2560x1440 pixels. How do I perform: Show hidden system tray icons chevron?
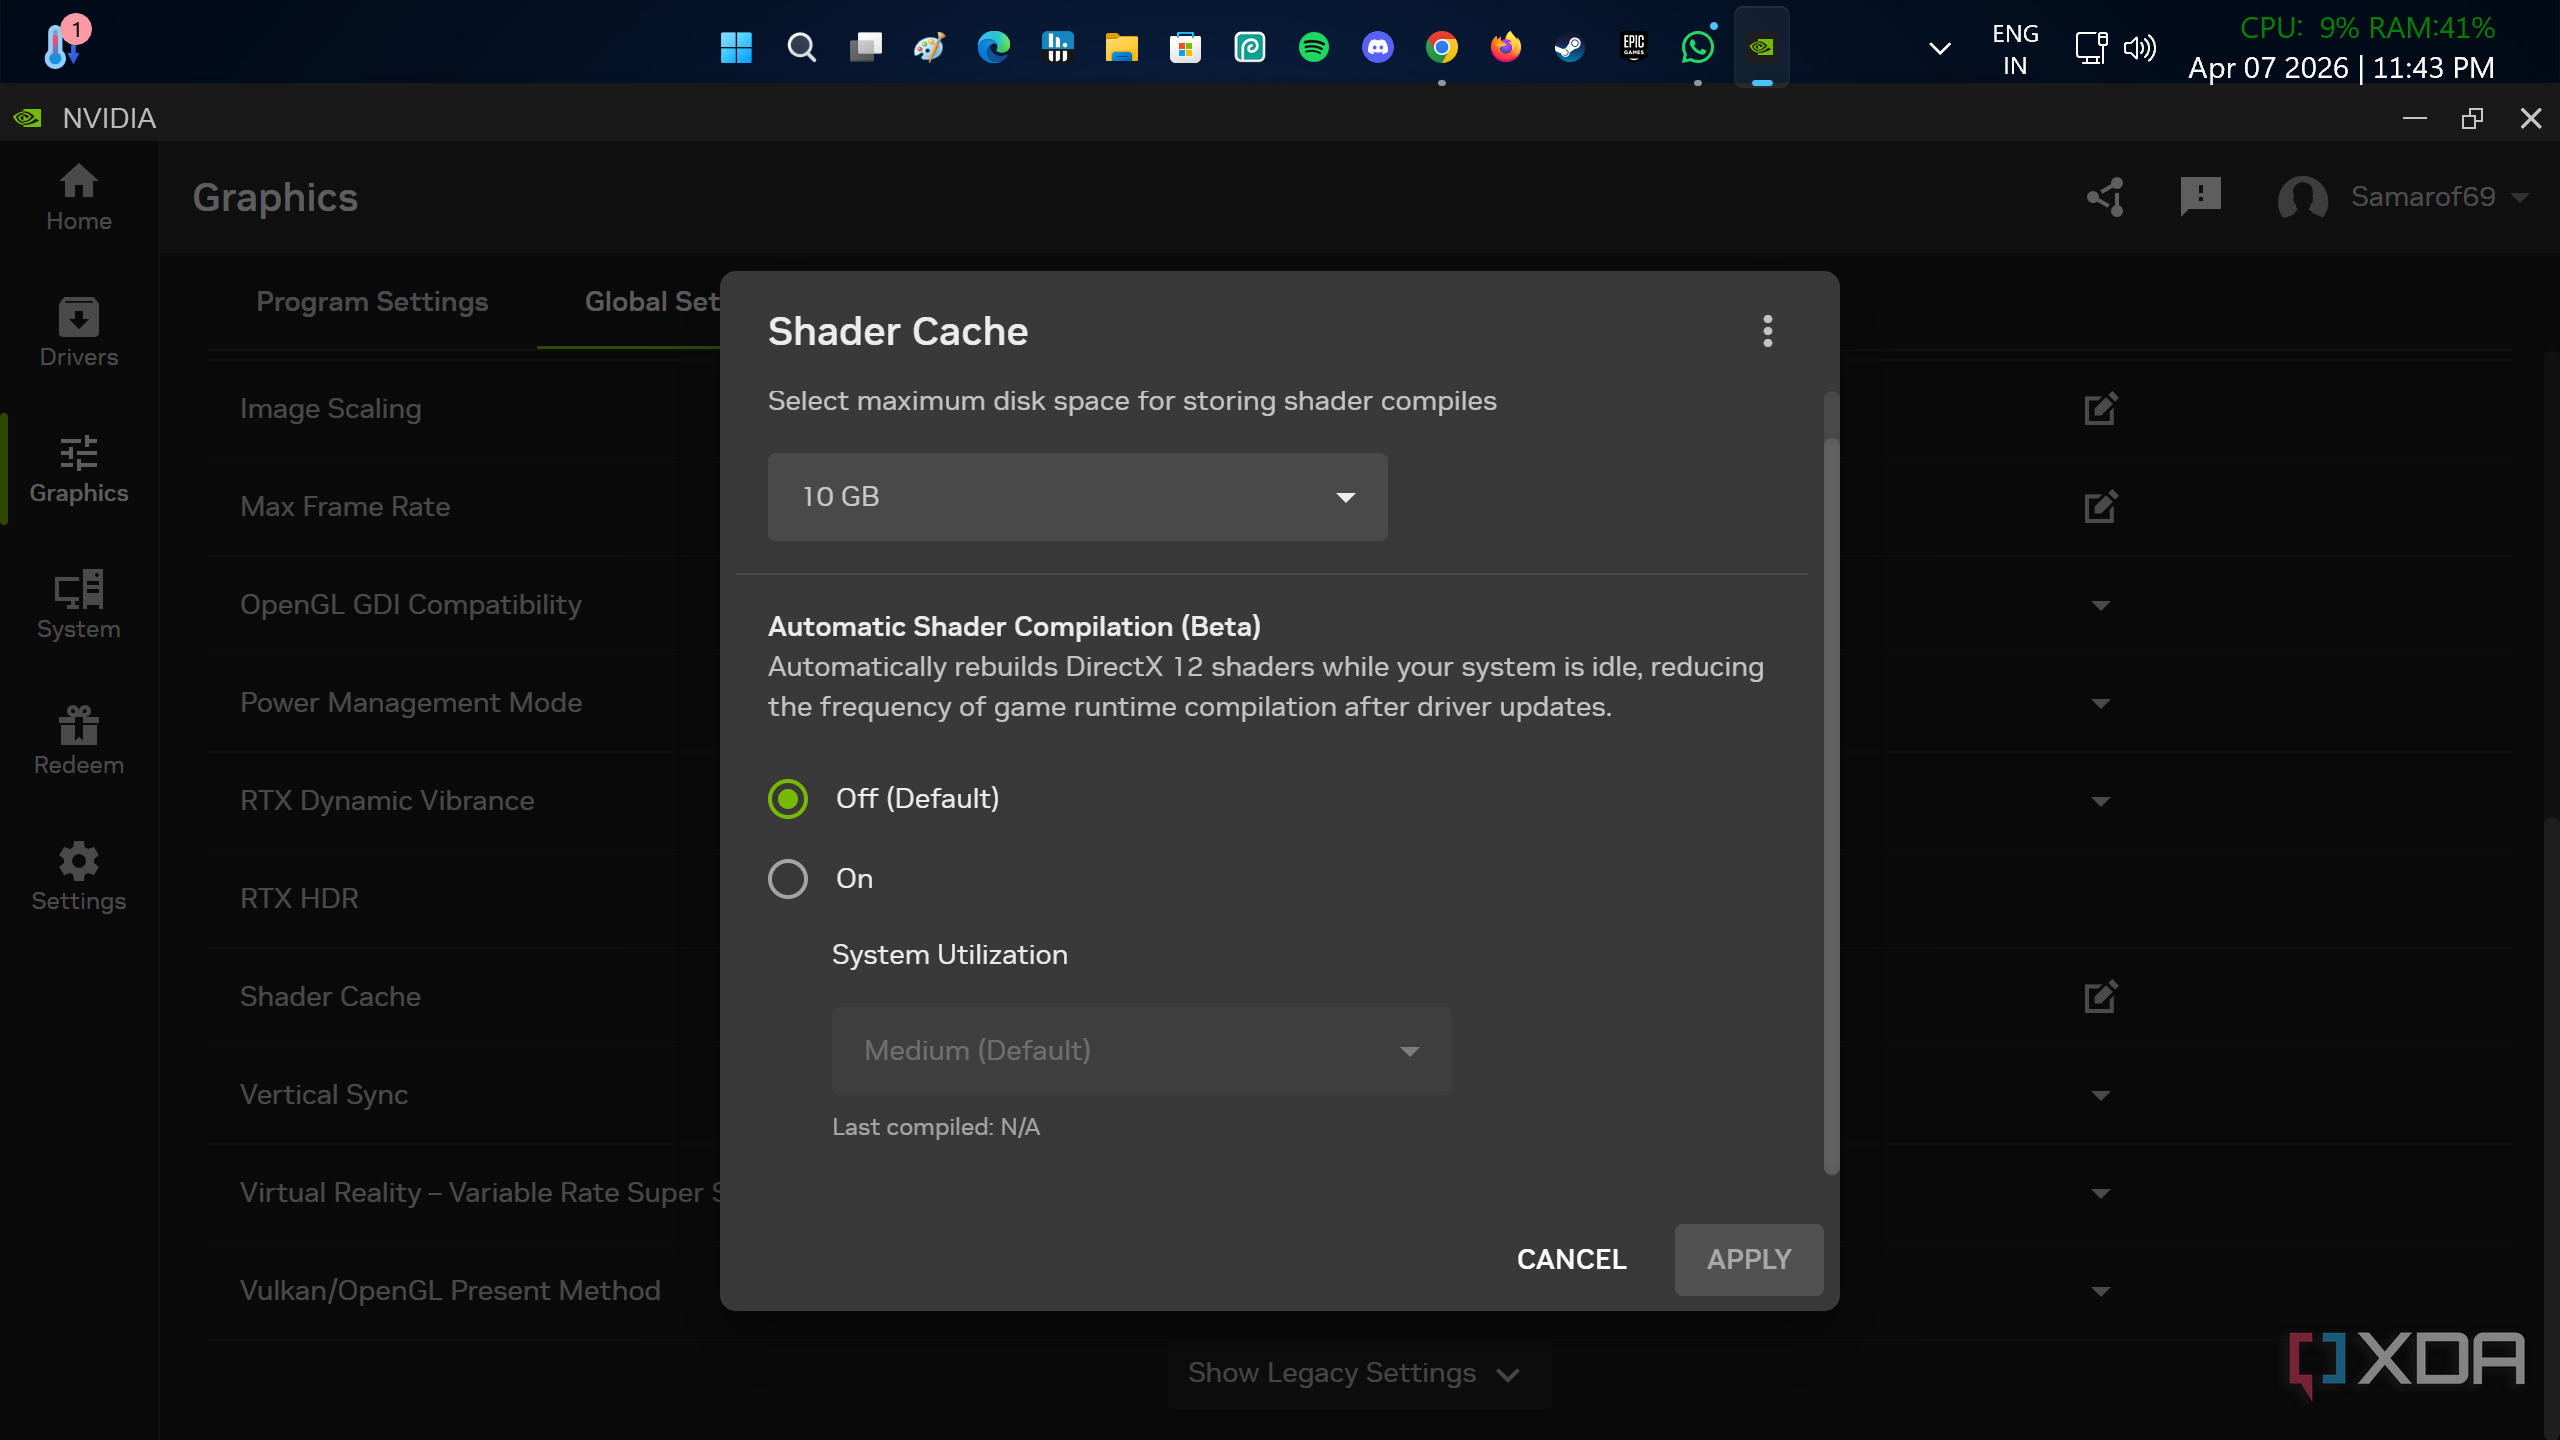1939,48
